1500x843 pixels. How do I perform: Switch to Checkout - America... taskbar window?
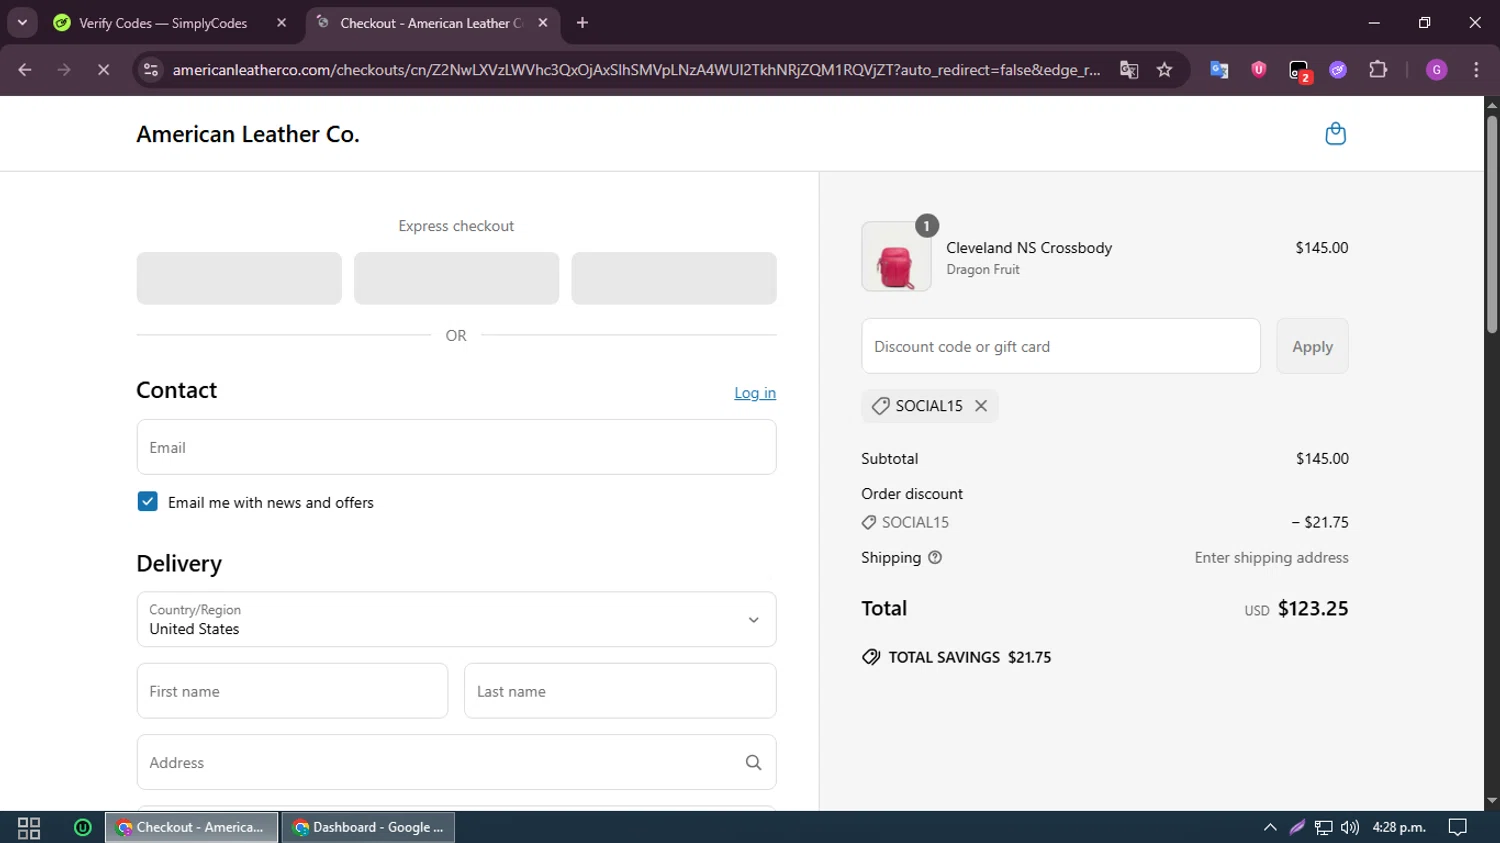tap(192, 828)
